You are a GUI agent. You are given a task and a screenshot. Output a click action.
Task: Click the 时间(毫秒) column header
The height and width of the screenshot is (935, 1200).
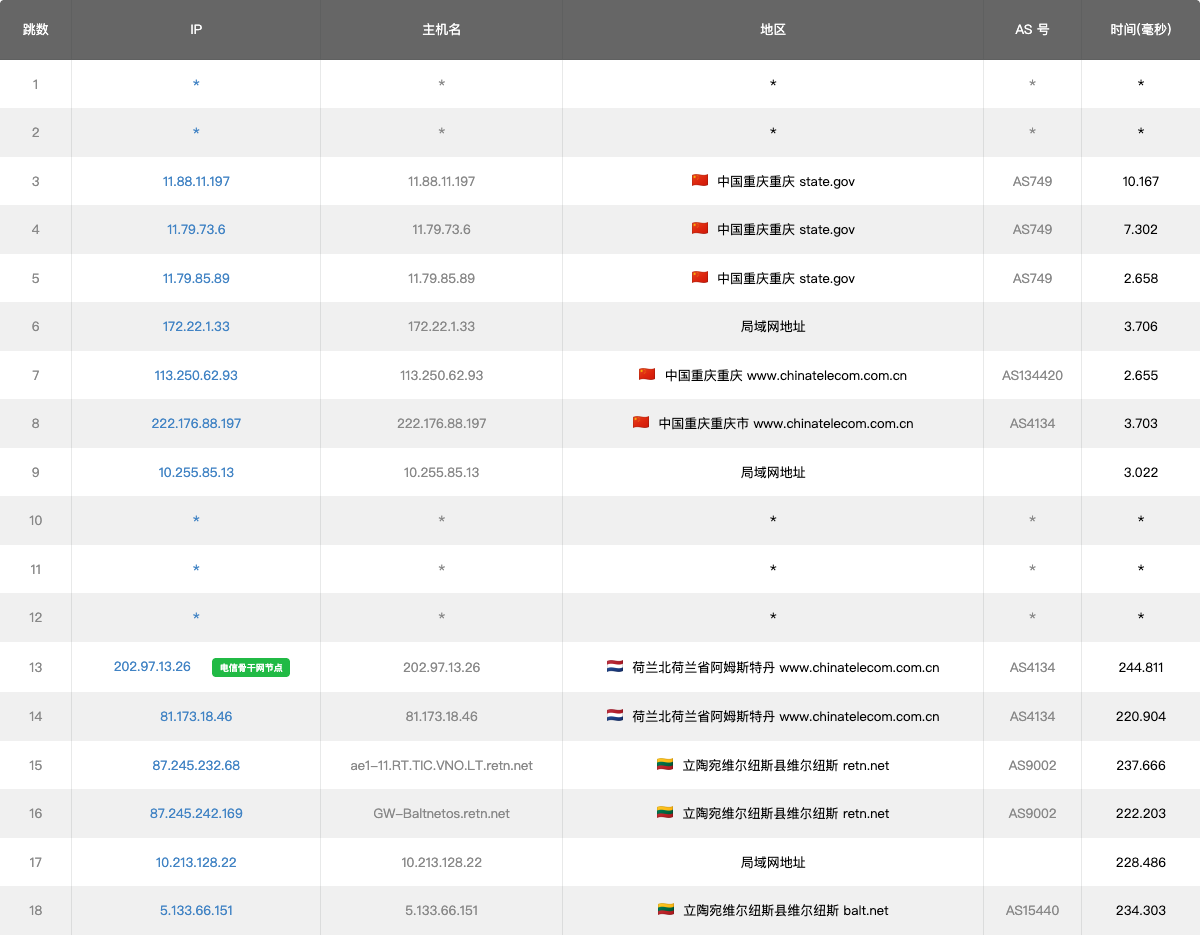click(x=1140, y=30)
